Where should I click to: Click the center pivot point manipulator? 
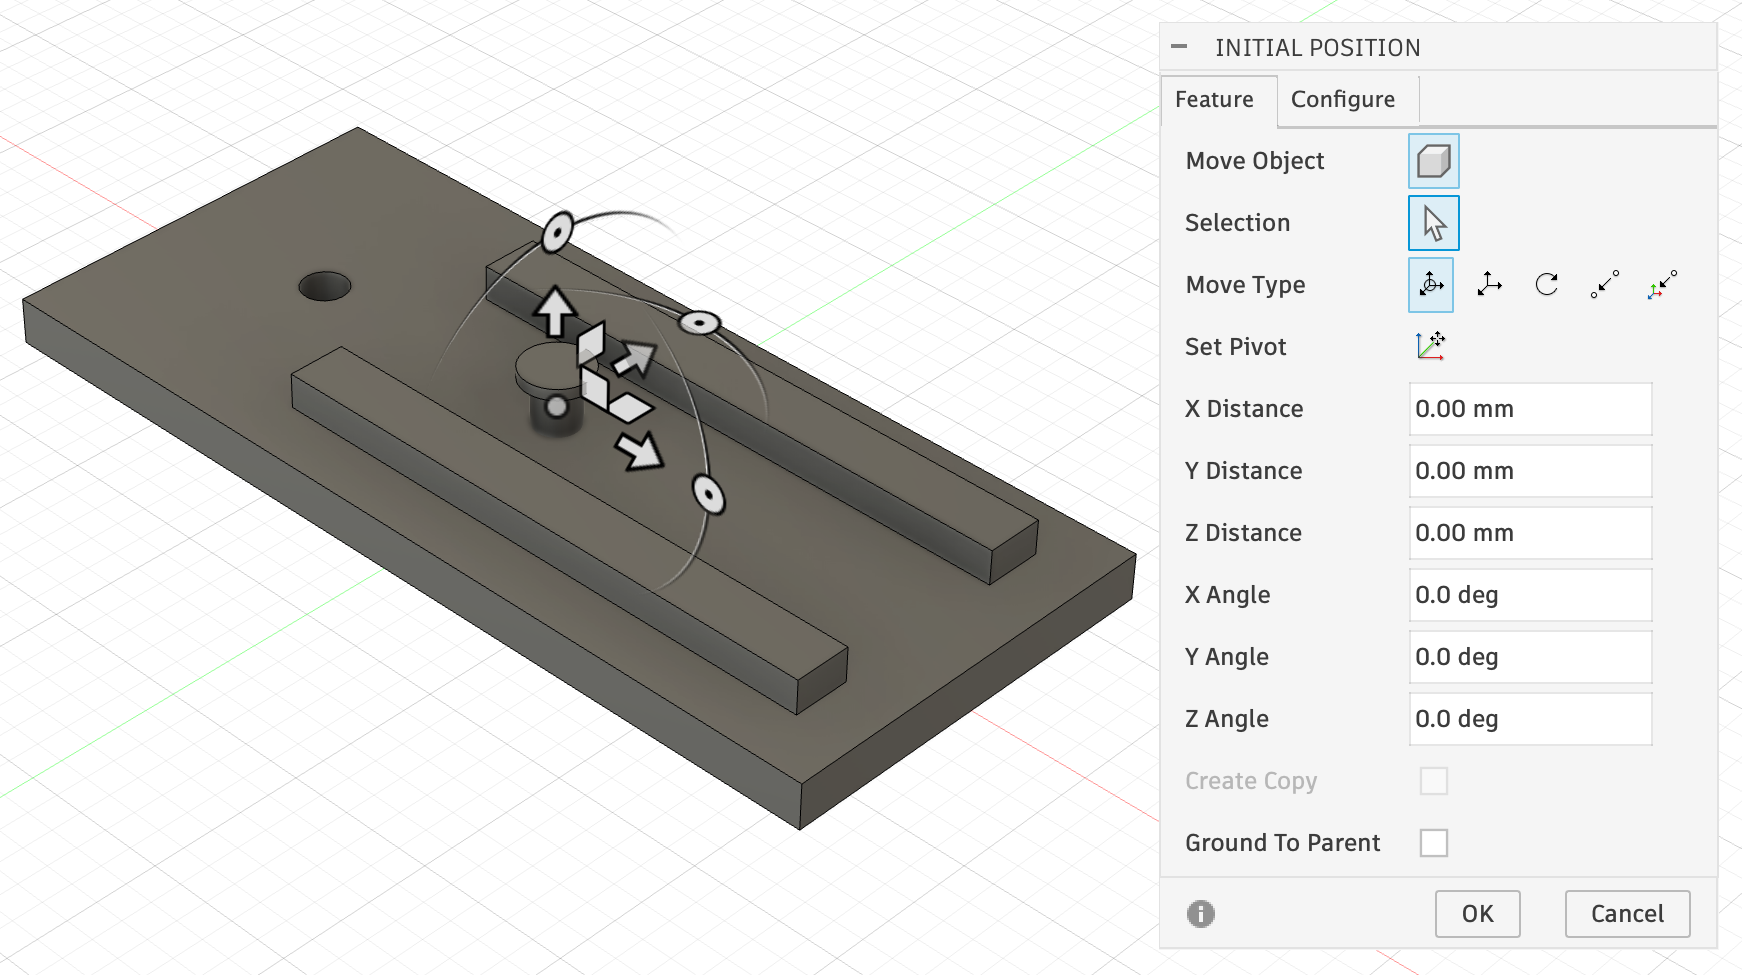tap(557, 406)
